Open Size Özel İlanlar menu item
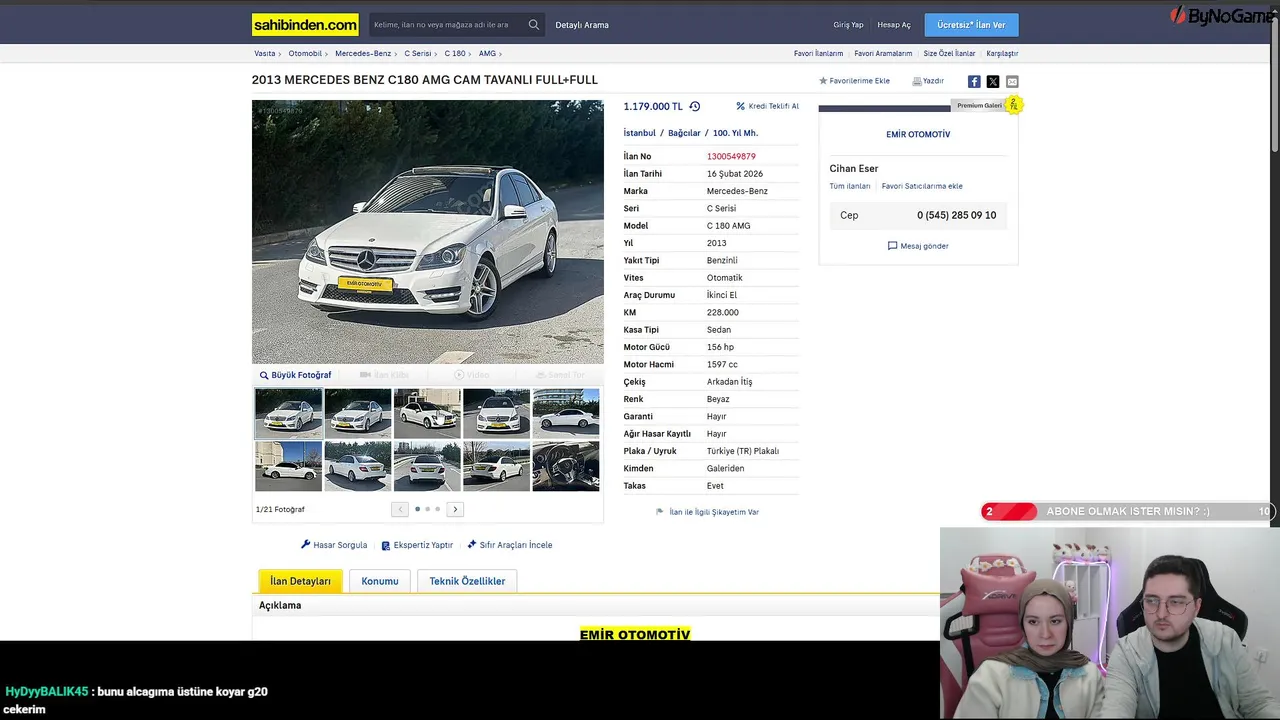 pyautogui.click(x=949, y=54)
